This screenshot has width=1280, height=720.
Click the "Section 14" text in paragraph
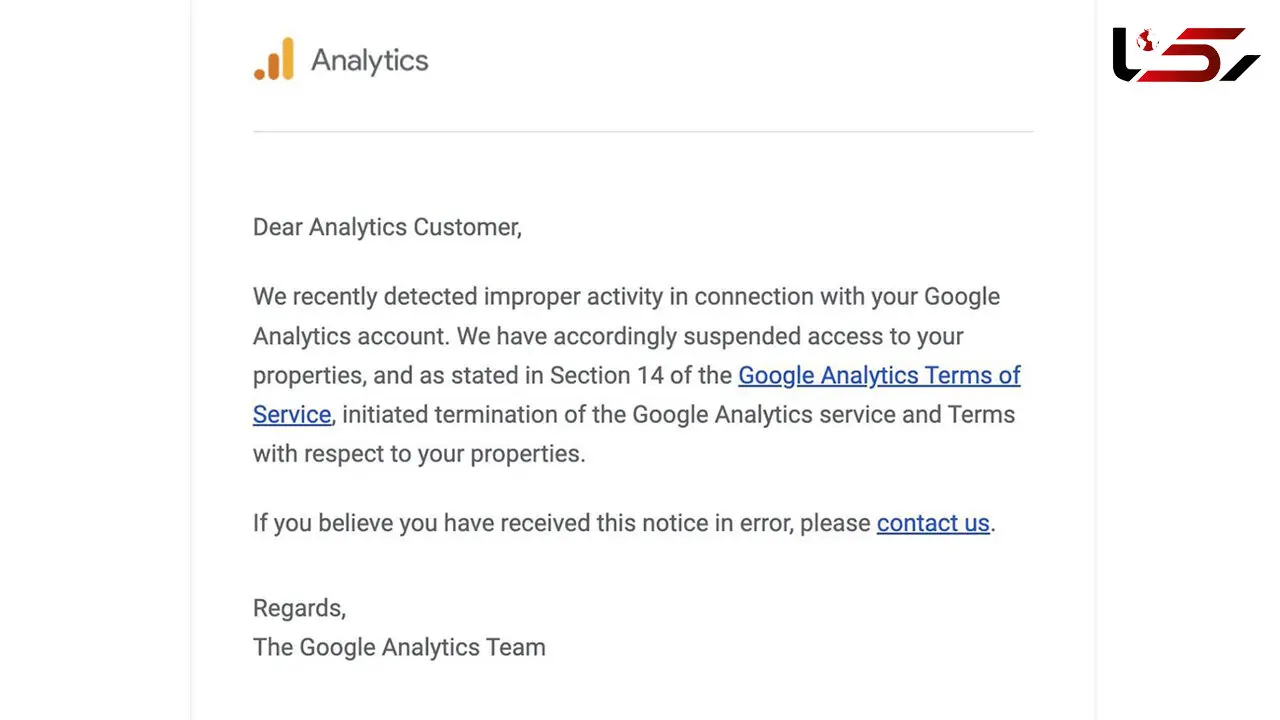pos(605,375)
